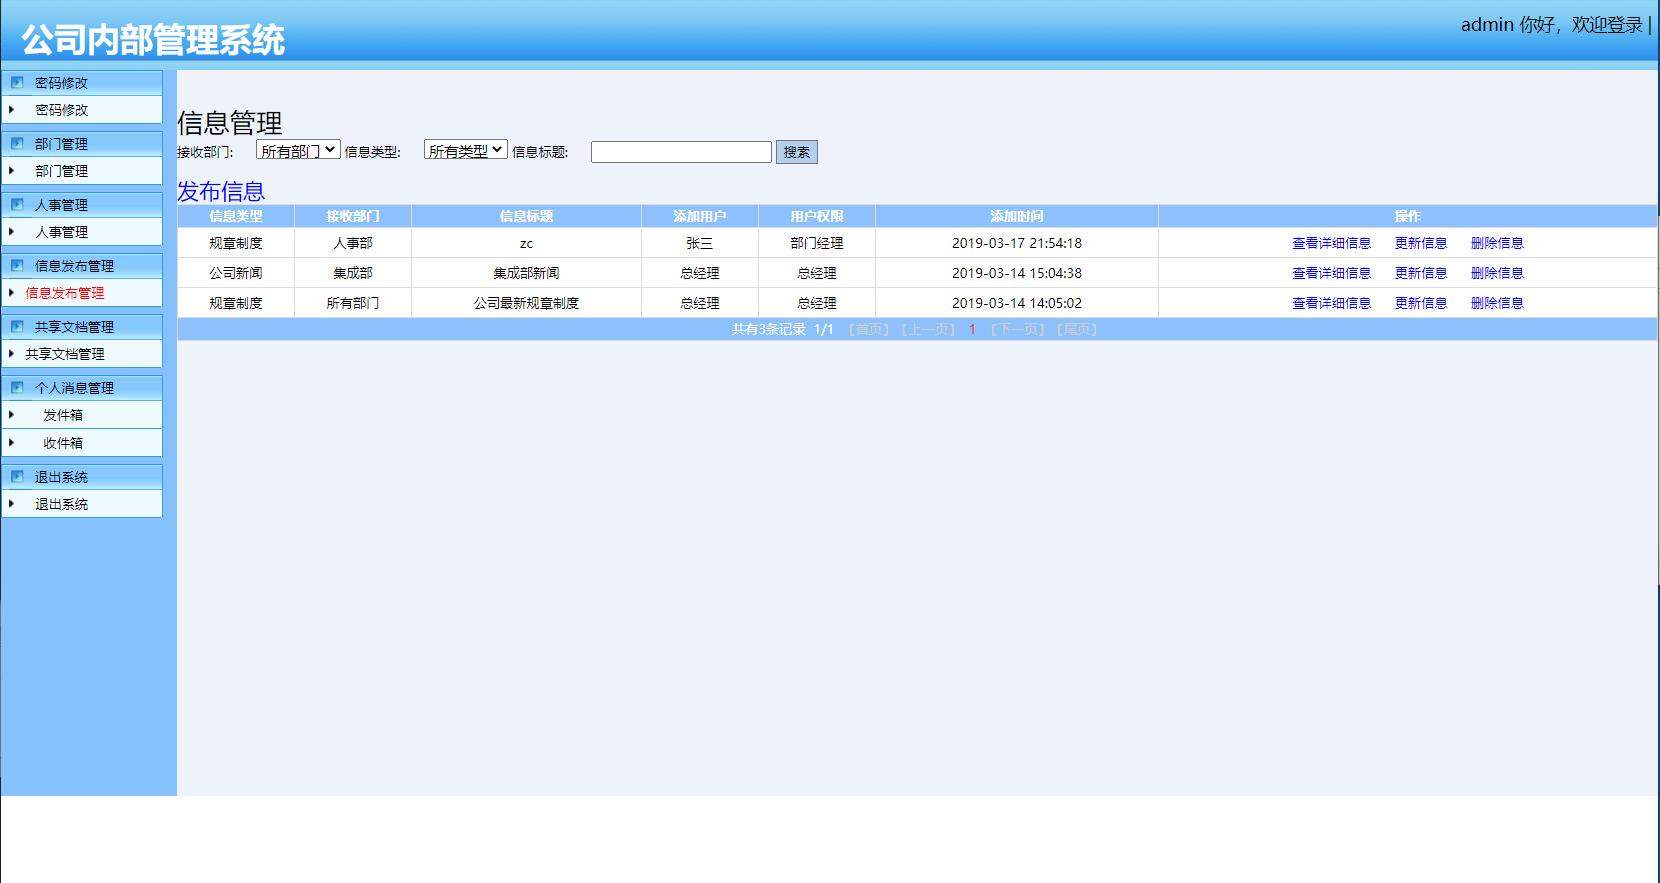Open 人事管理 sidebar menu item
1660x883 pixels.
62,232
